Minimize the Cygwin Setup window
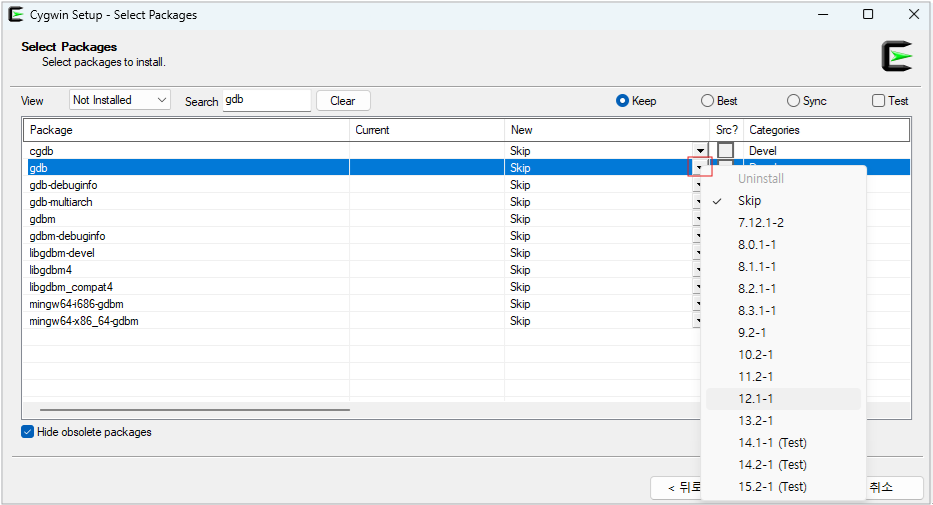 click(x=823, y=14)
